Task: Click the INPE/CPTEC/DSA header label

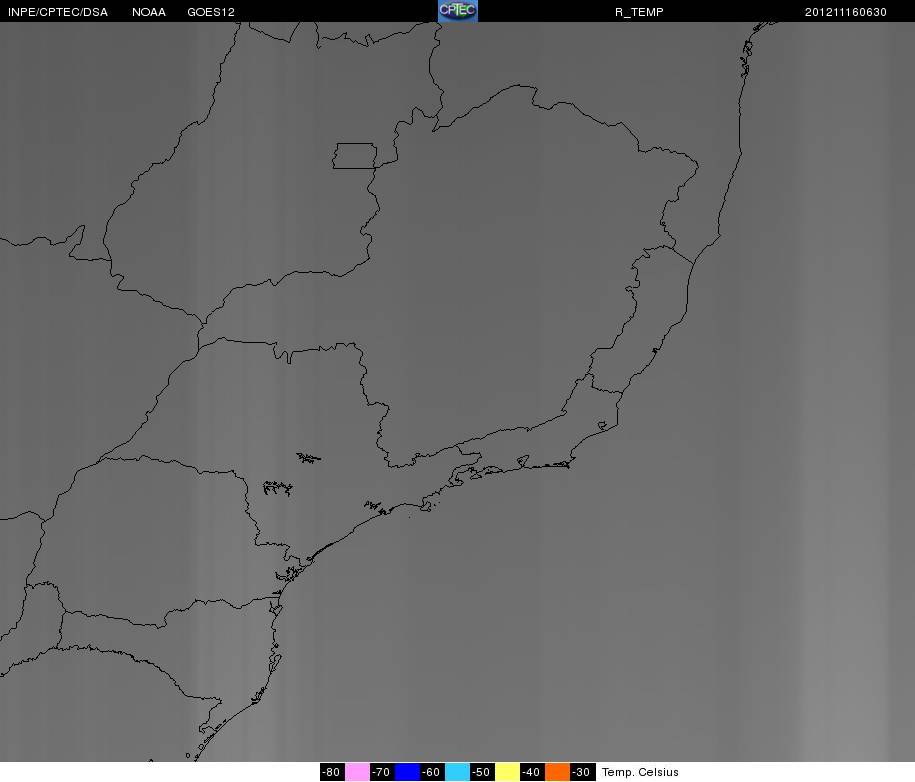Action: click(x=58, y=12)
